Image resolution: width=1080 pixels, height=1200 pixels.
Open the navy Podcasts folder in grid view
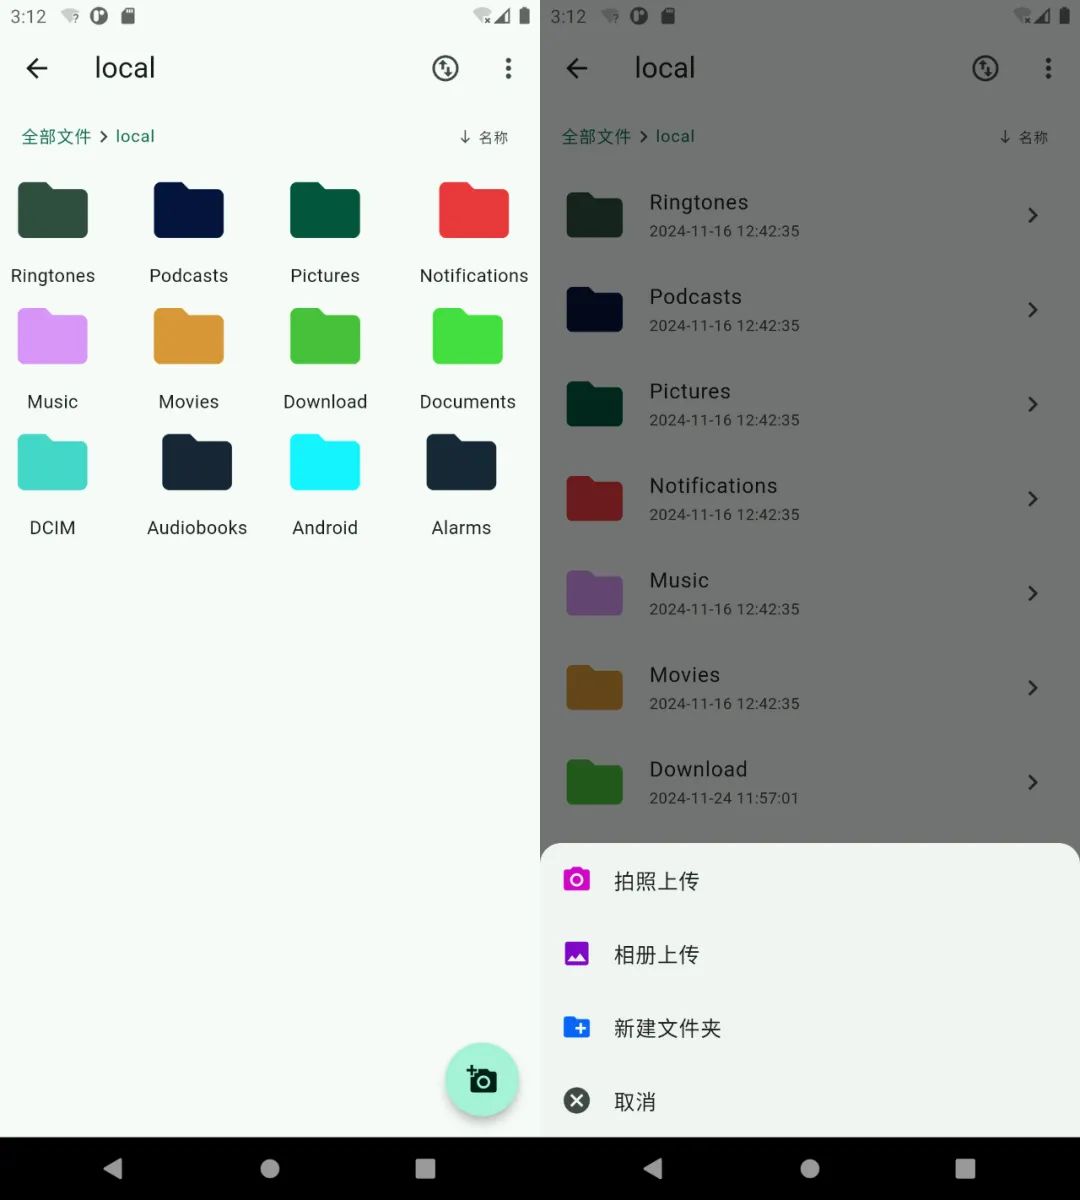click(189, 210)
